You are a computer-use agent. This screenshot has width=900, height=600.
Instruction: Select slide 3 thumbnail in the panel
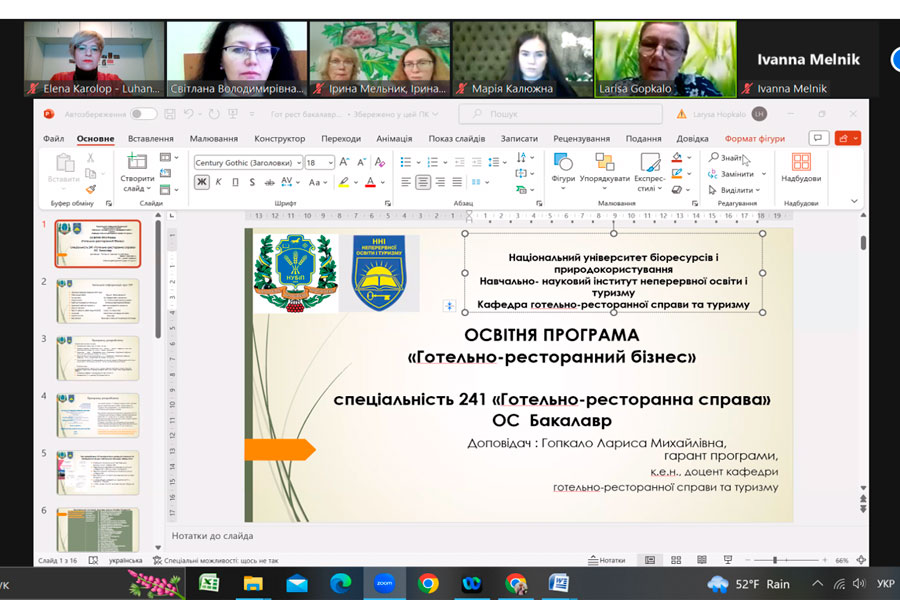coord(97,358)
